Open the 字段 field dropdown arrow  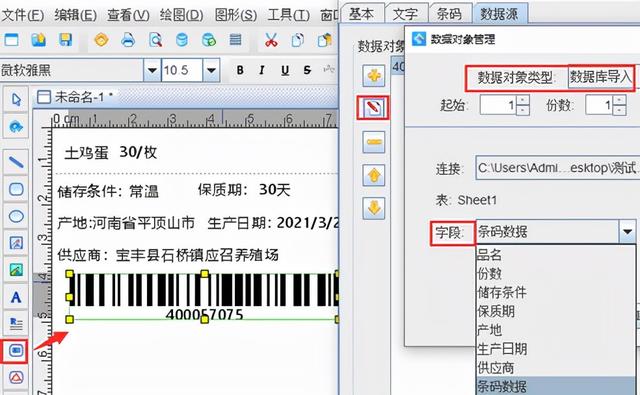627,232
